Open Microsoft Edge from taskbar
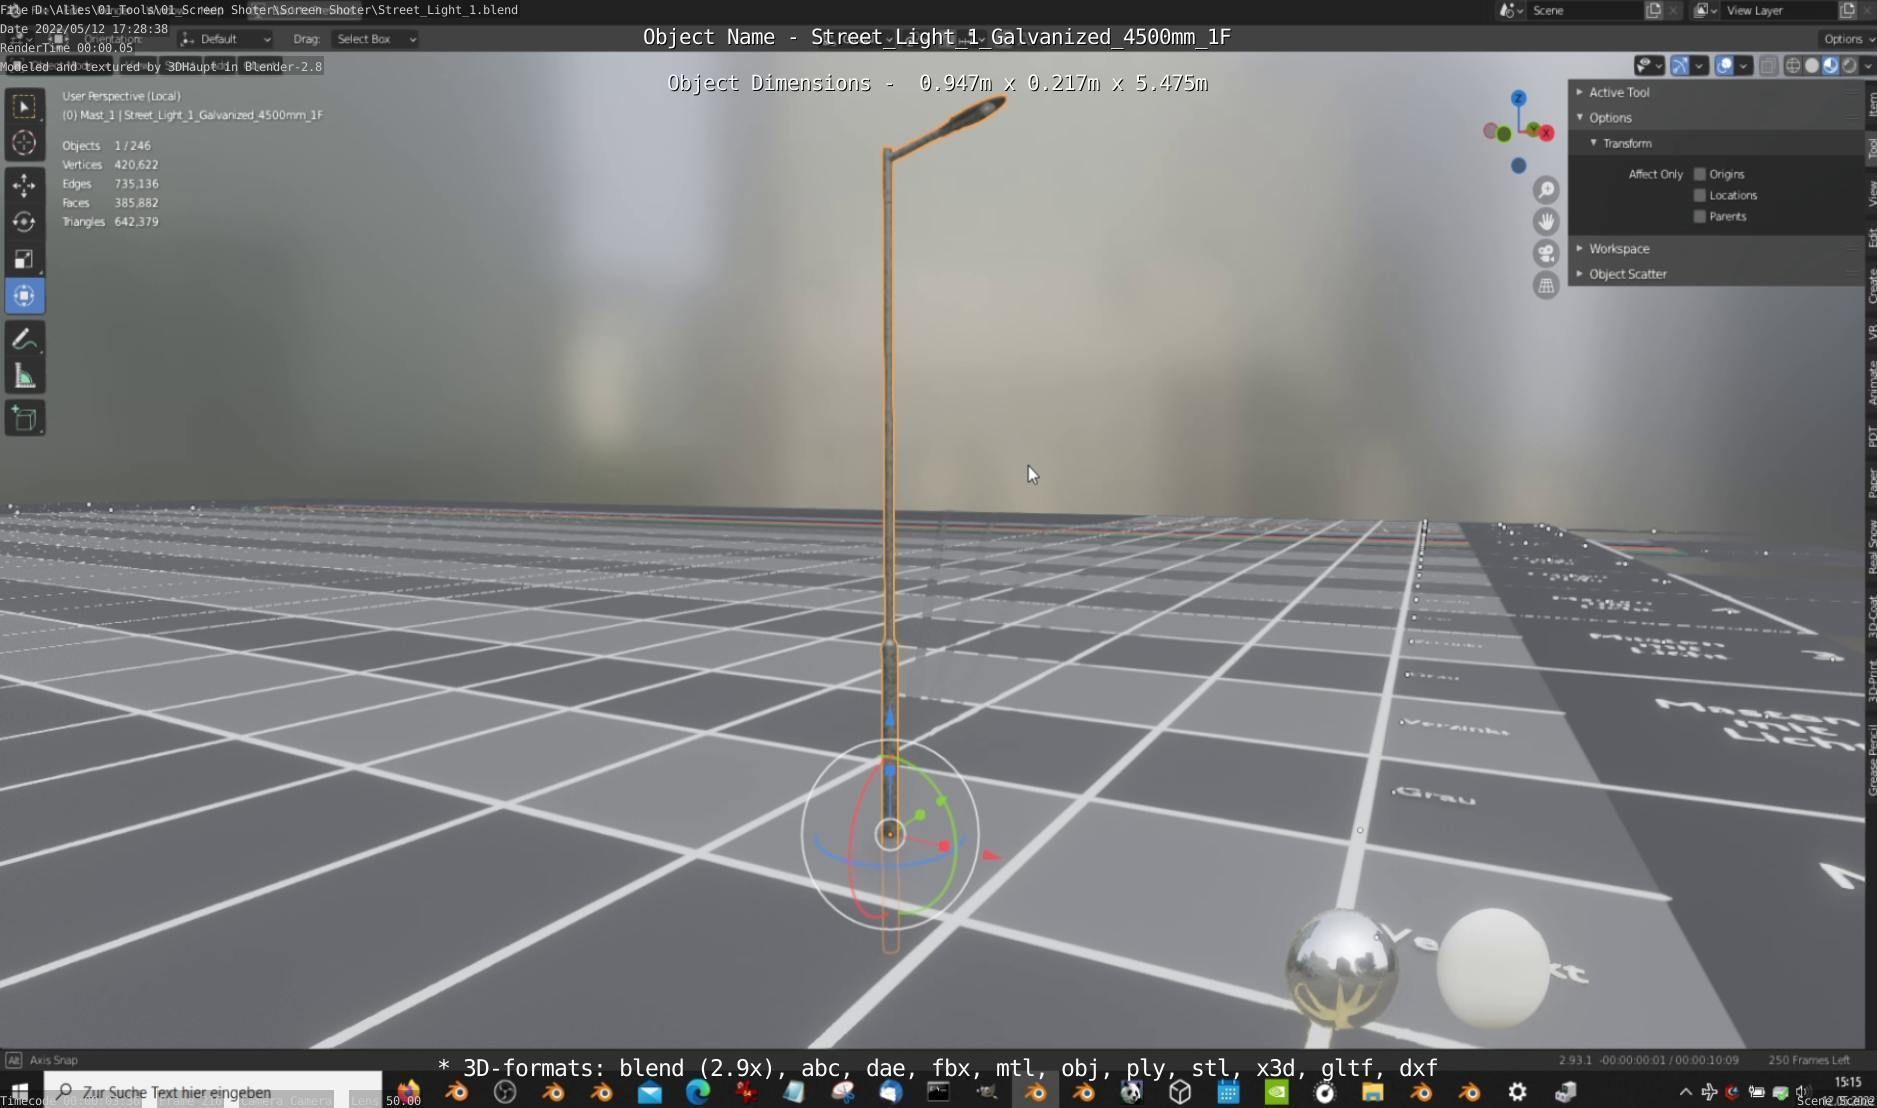This screenshot has width=1877, height=1108. tap(698, 1092)
